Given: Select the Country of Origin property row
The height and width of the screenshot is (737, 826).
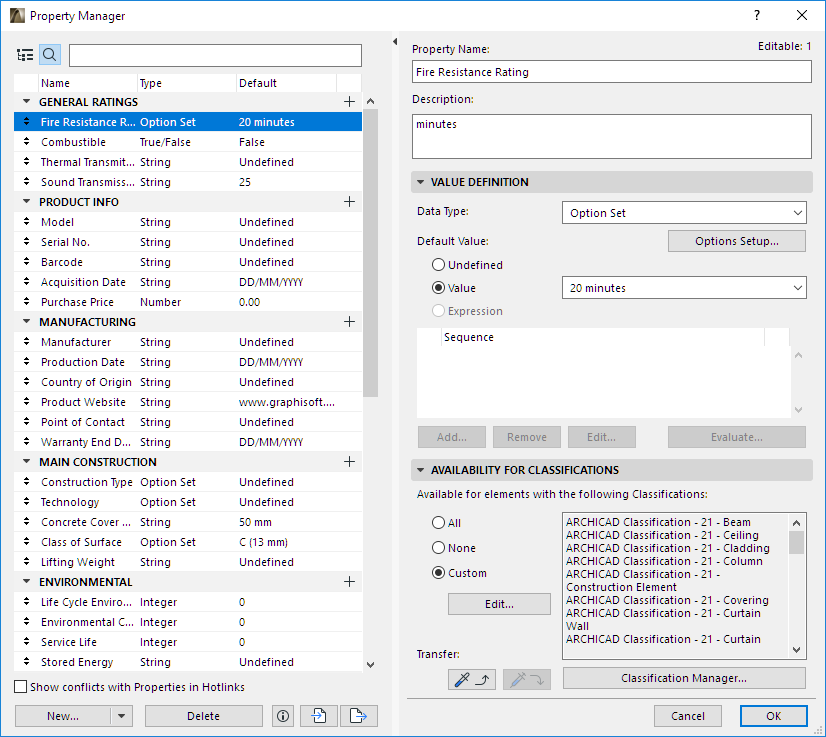Looking at the screenshot, I should [188, 382].
